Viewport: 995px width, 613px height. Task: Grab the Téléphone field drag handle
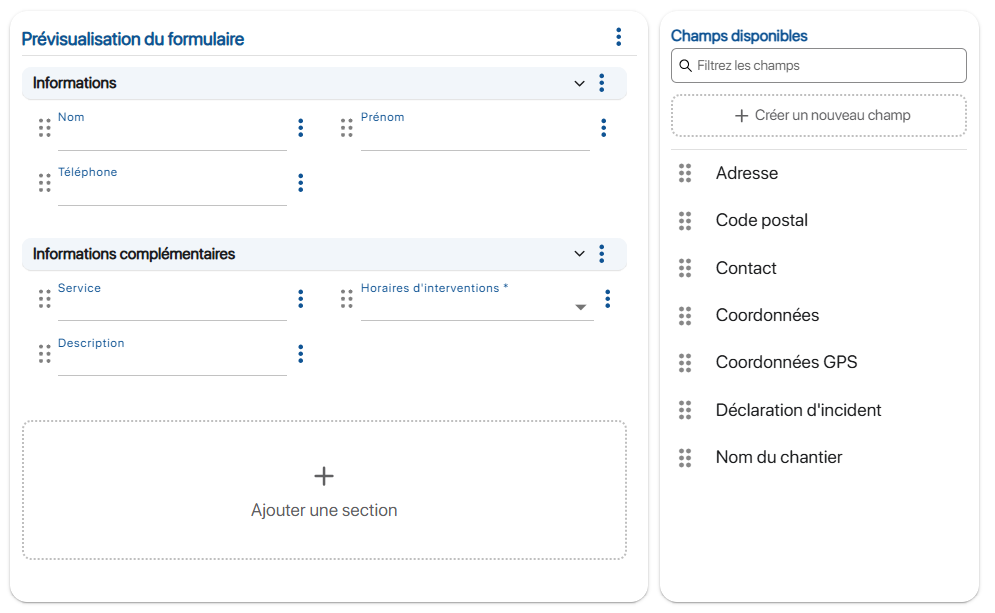(44, 183)
